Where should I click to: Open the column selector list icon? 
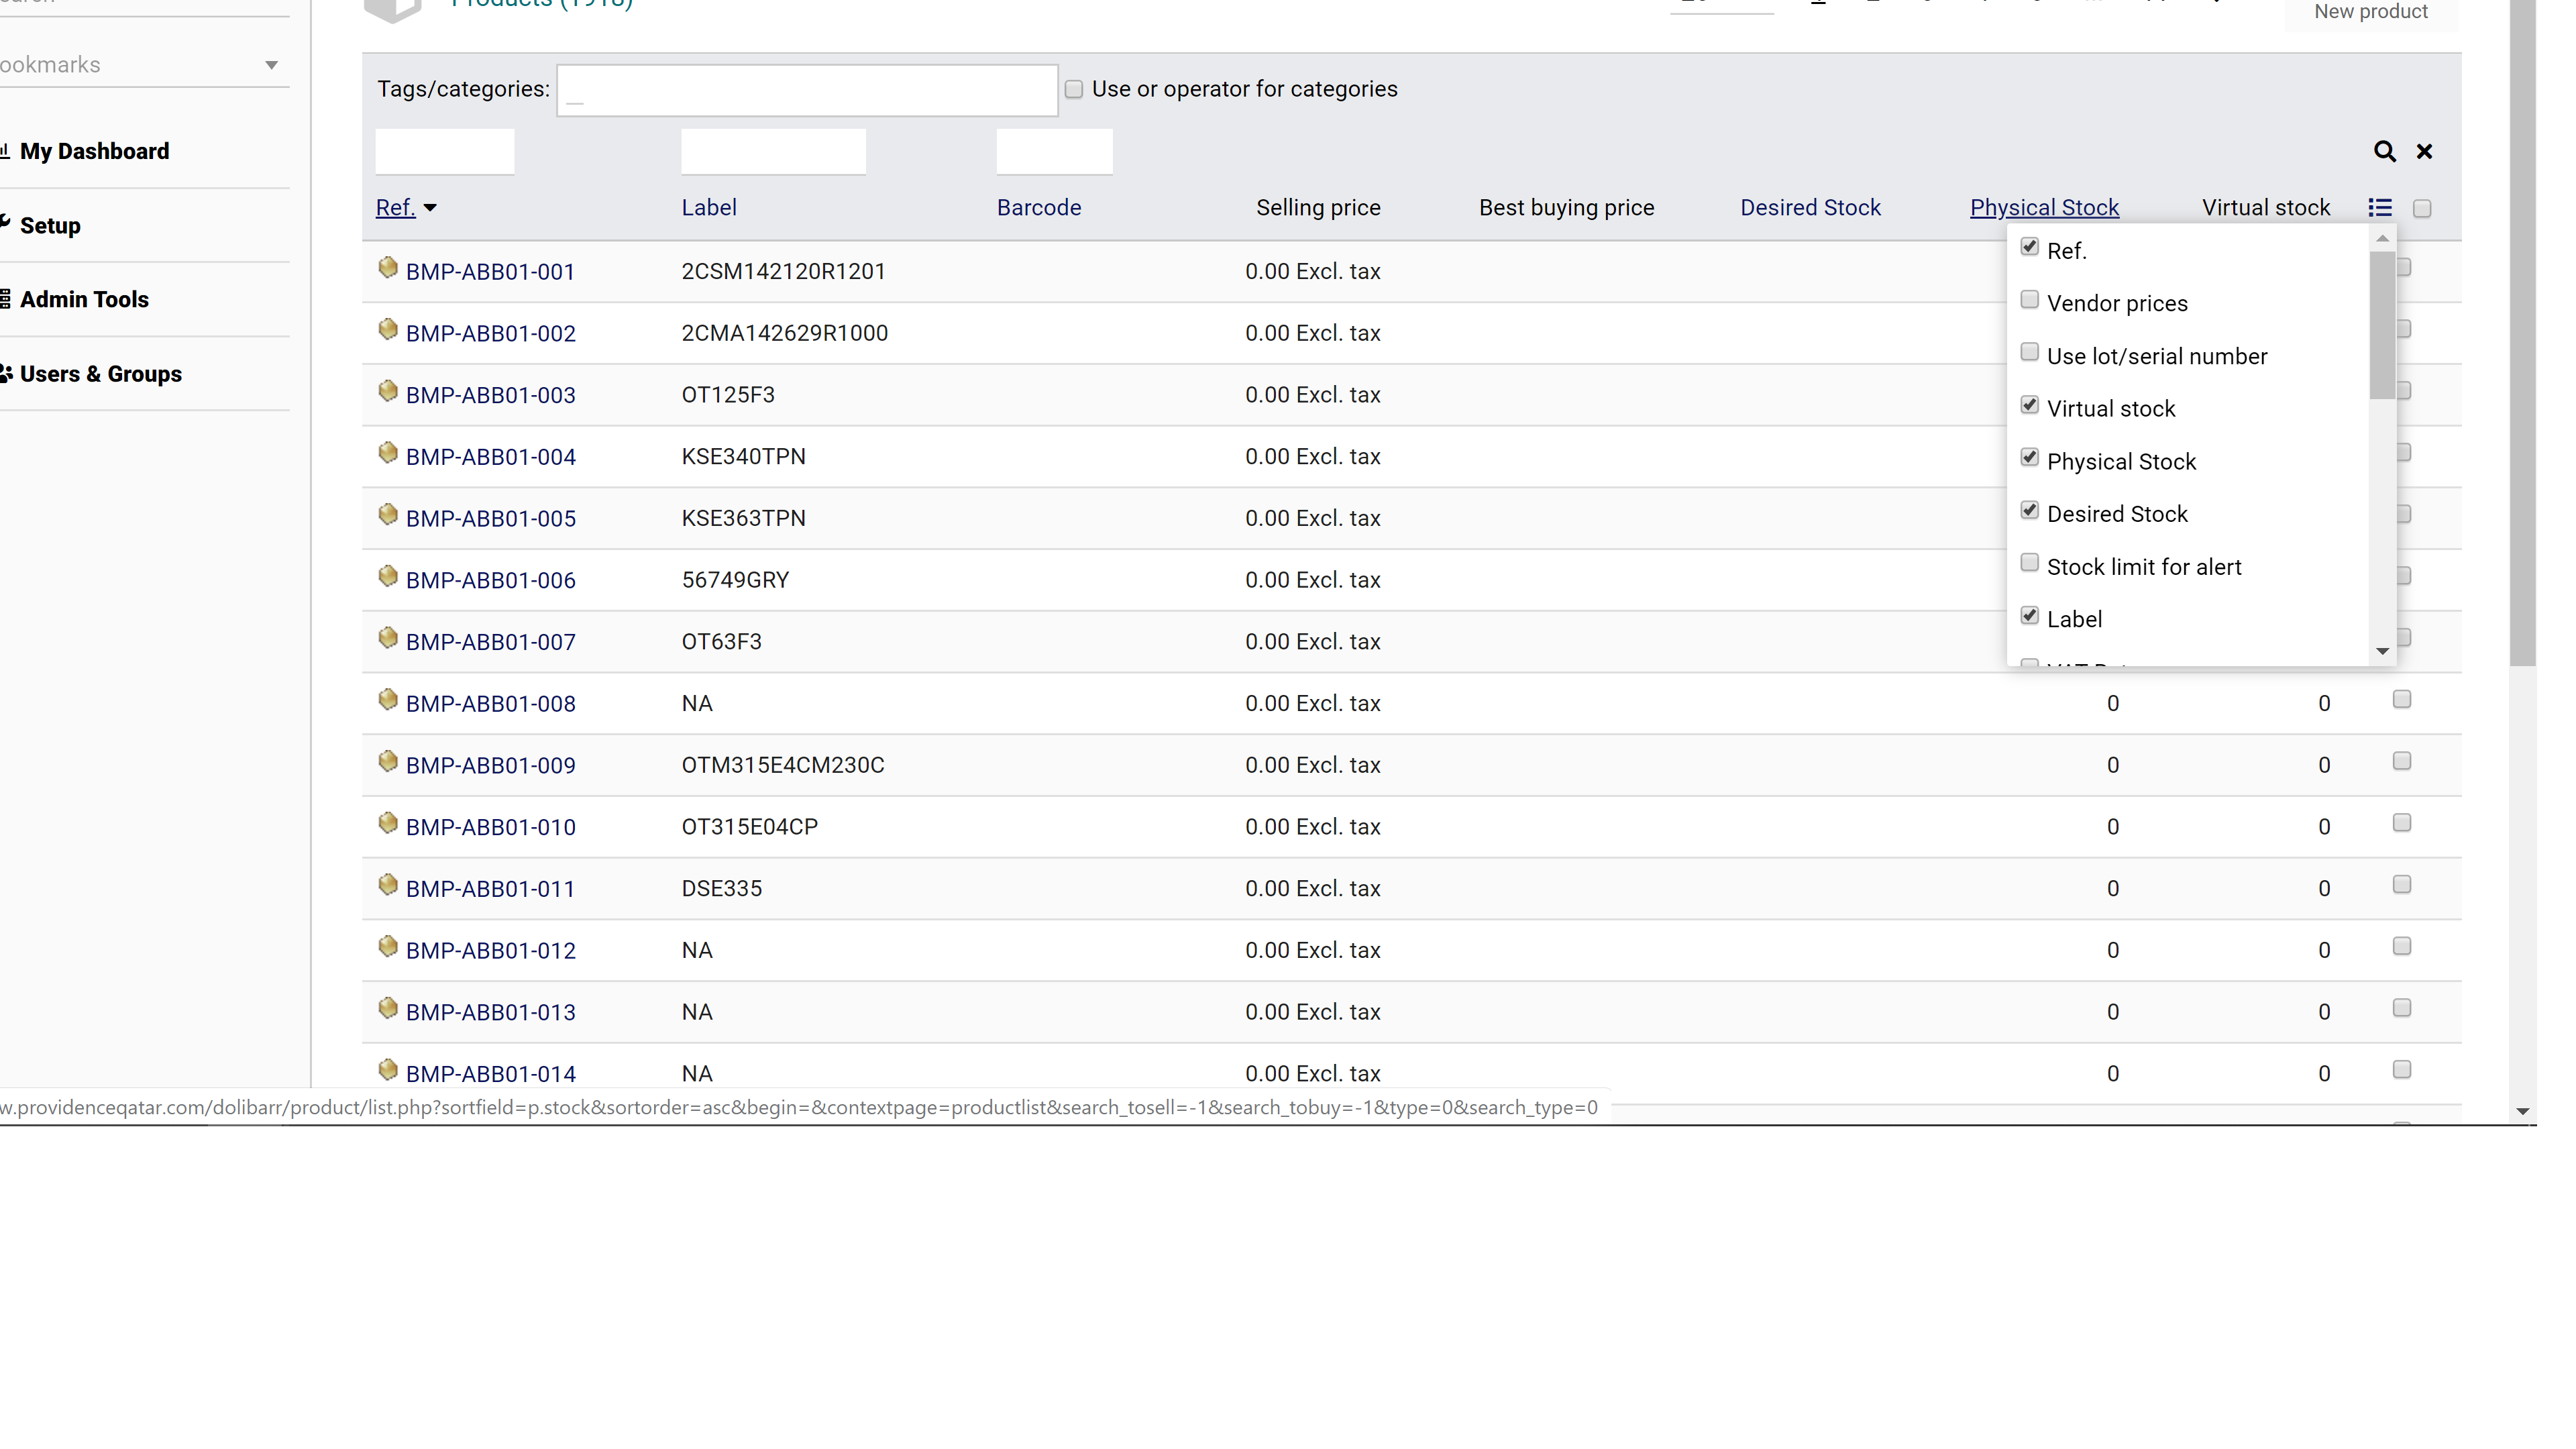click(2381, 207)
